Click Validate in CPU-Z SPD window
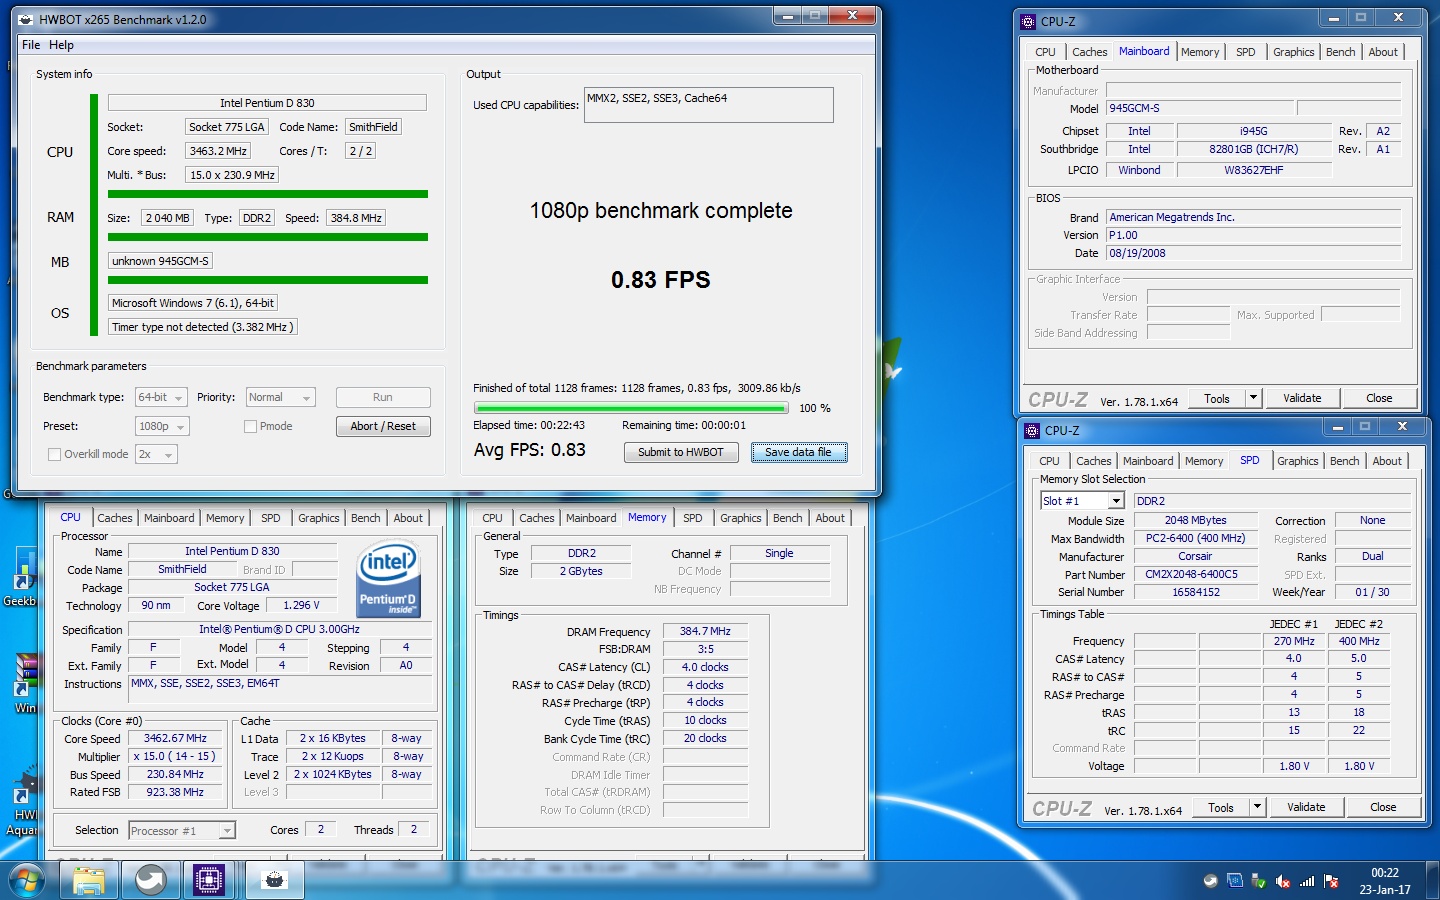The width and height of the screenshot is (1440, 900). tap(1306, 807)
